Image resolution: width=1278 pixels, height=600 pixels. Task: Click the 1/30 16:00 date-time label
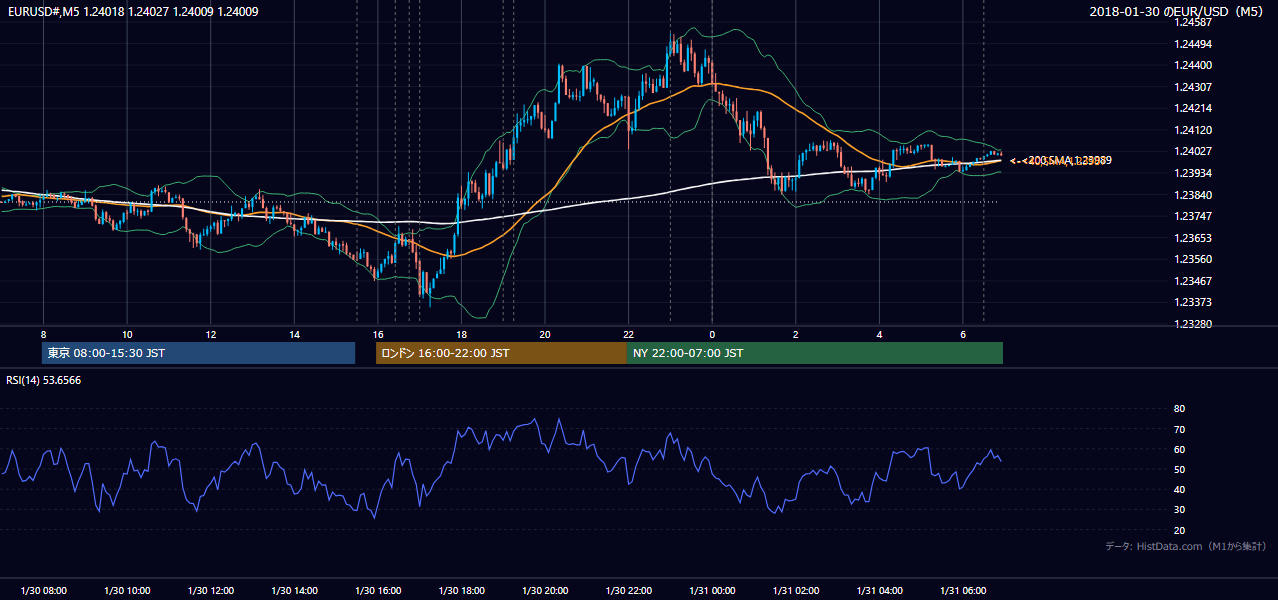(378, 591)
